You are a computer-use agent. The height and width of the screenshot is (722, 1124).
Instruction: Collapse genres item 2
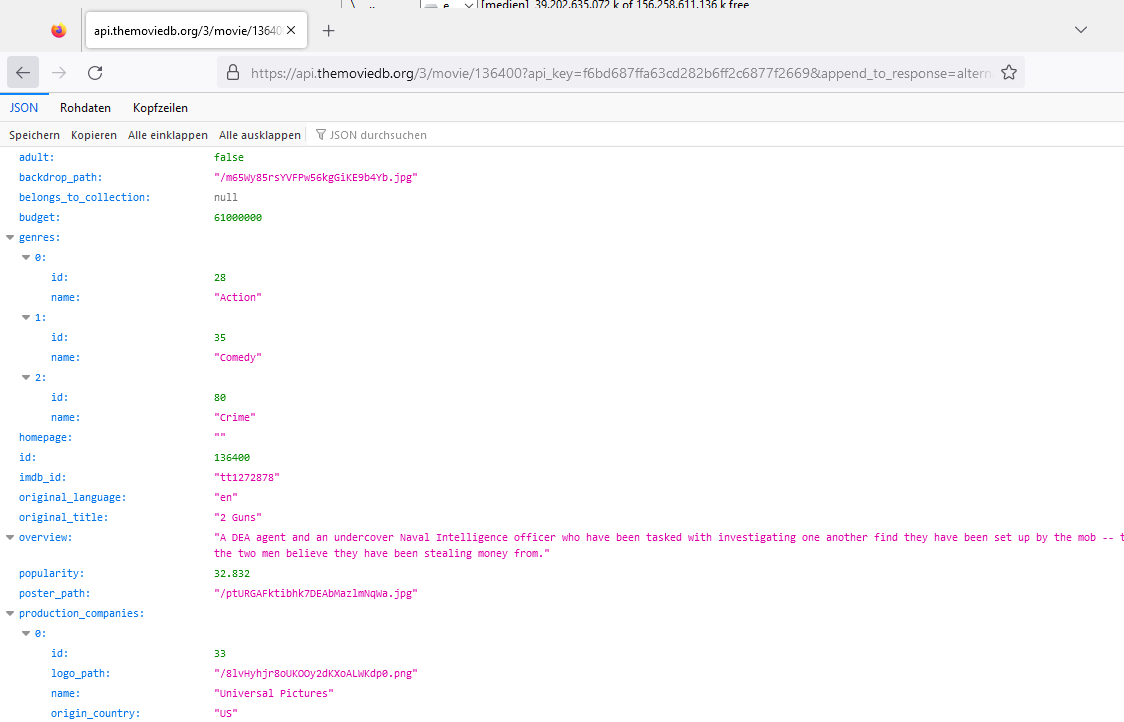pos(26,377)
